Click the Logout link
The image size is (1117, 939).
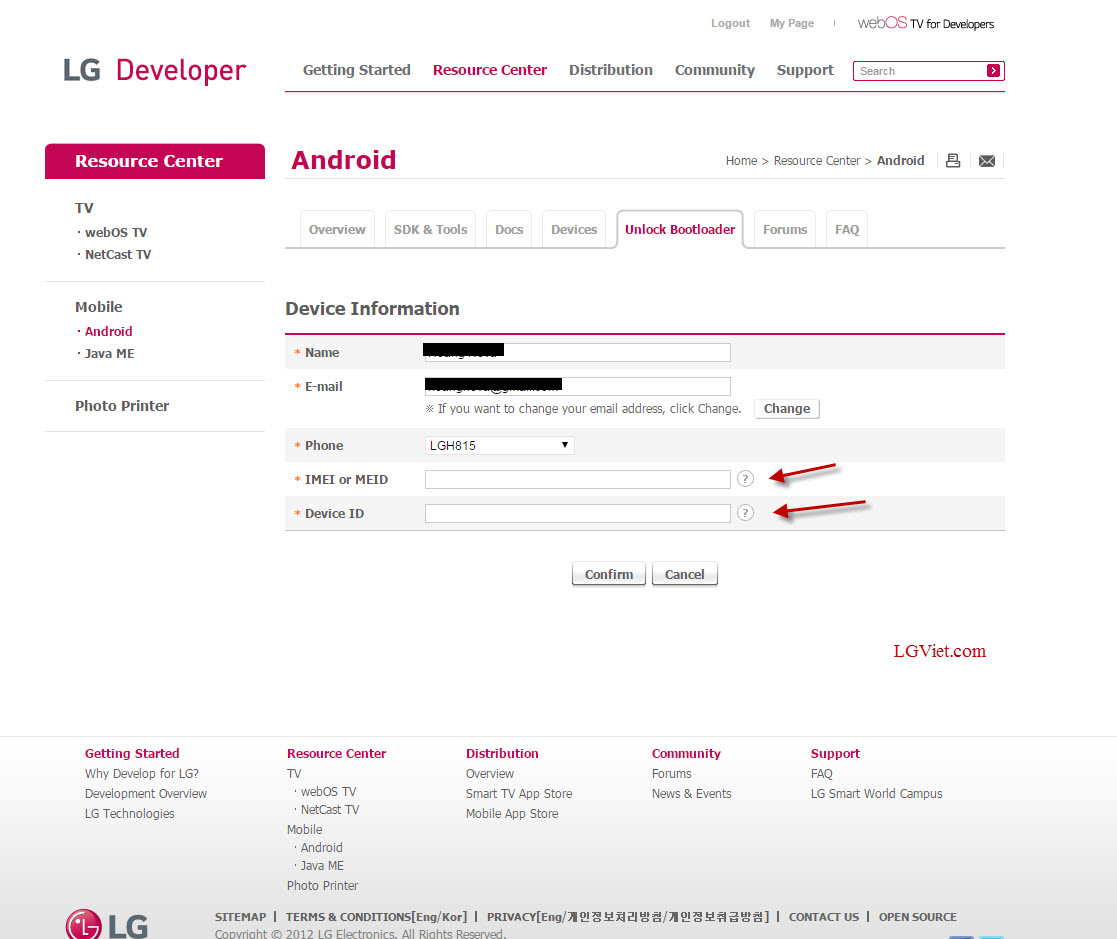point(730,23)
